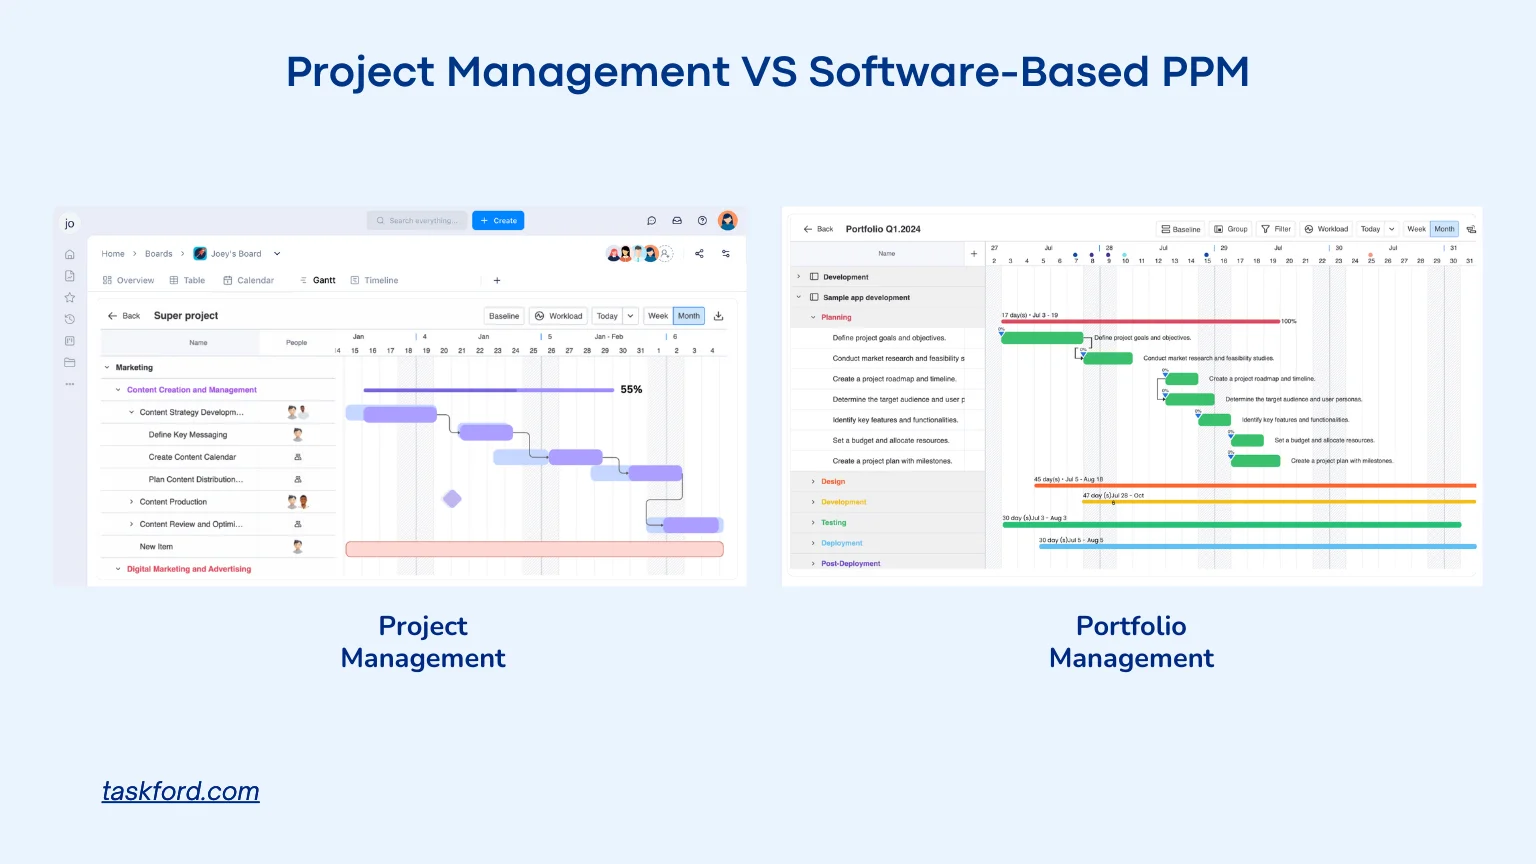Screen dimensions: 1536x864
Task: Click the share icon beside member avatars
Action: [x=699, y=254]
